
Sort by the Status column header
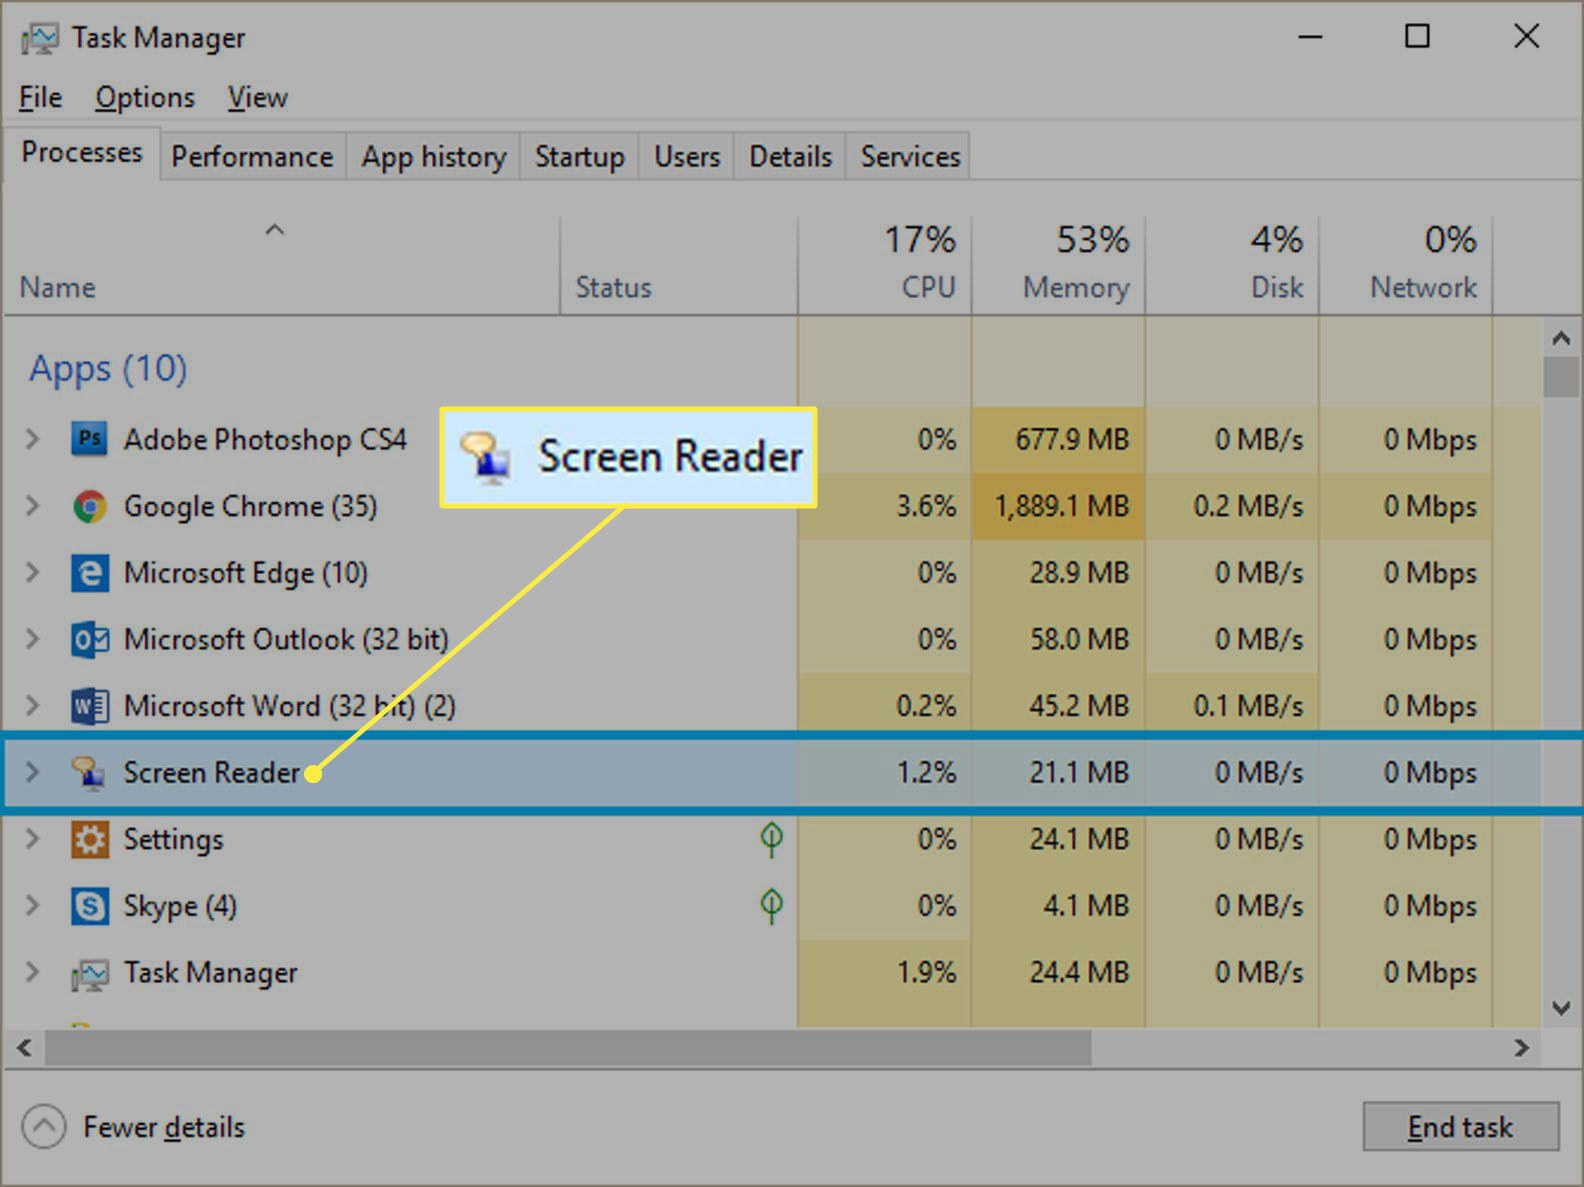679,265
